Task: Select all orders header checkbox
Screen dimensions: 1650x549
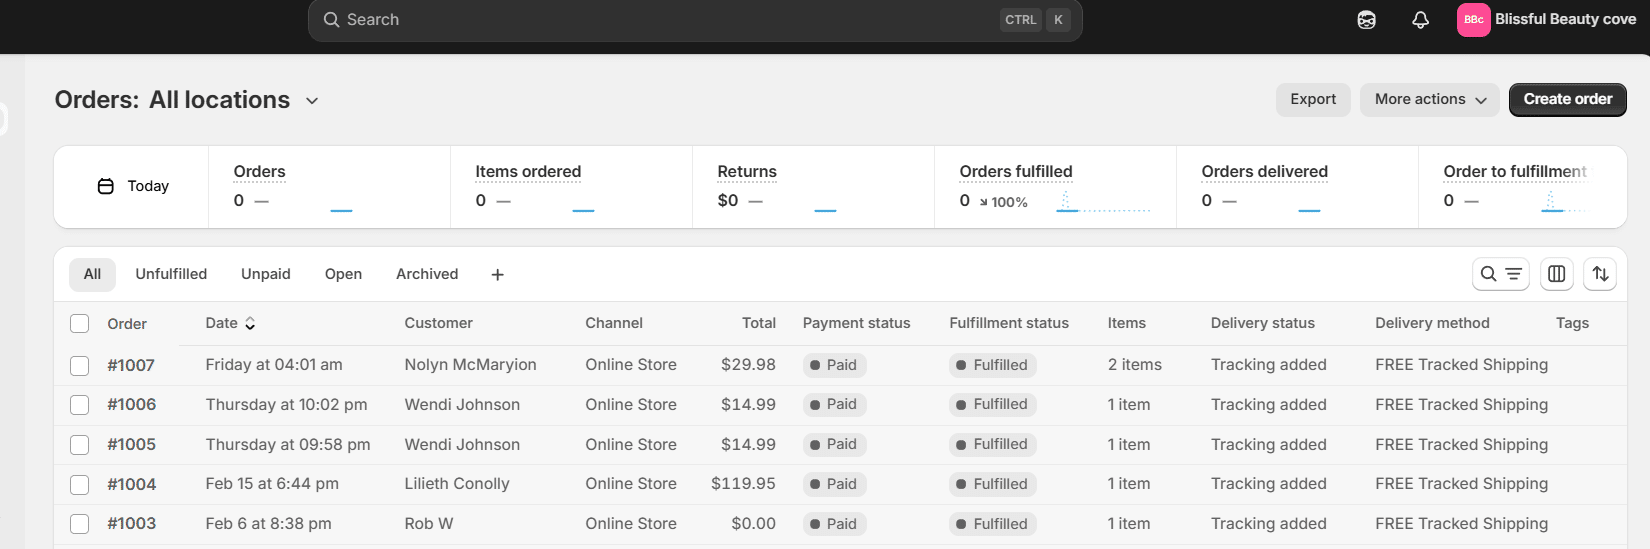Action: point(80,324)
